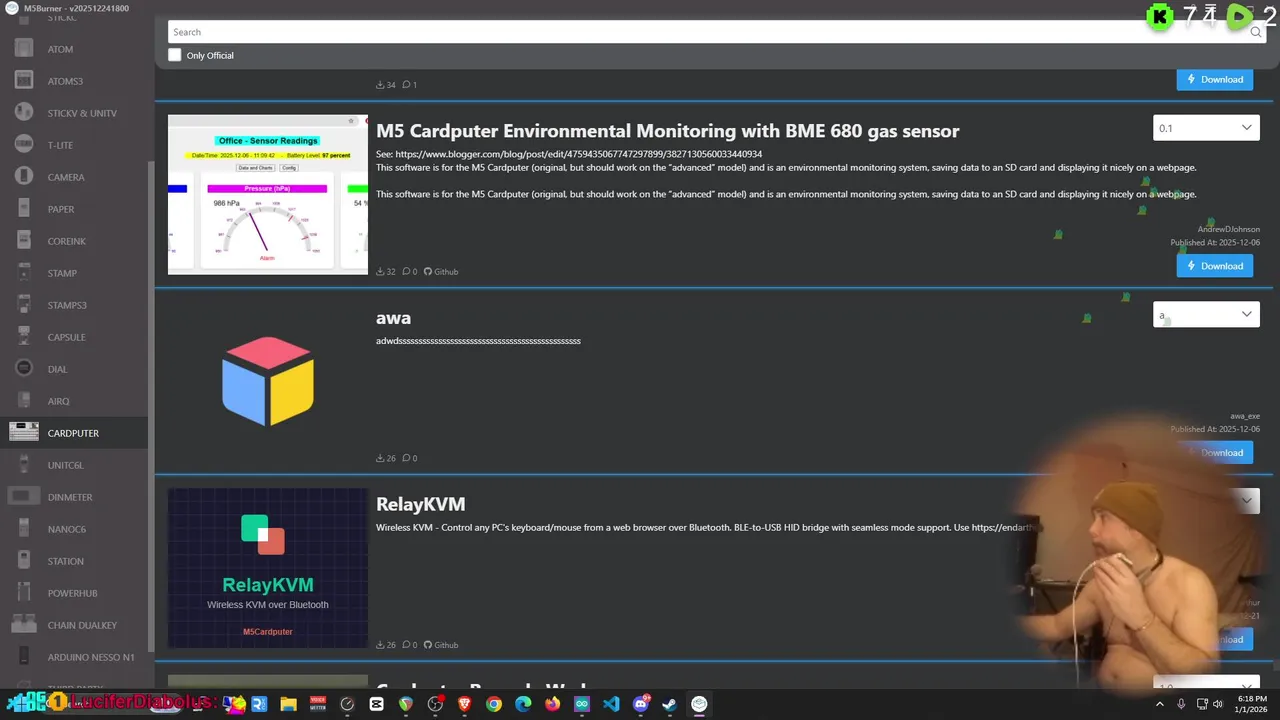1280x720 pixels.
Task: Click download count icon of BME 680 firmware
Action: click(x=380, y=271)
